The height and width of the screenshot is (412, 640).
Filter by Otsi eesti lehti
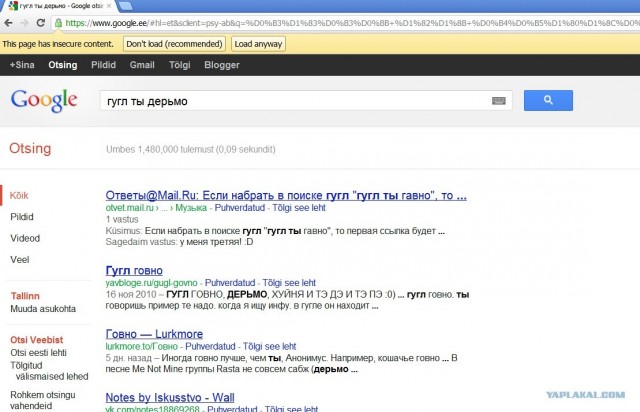pos(38,353)
